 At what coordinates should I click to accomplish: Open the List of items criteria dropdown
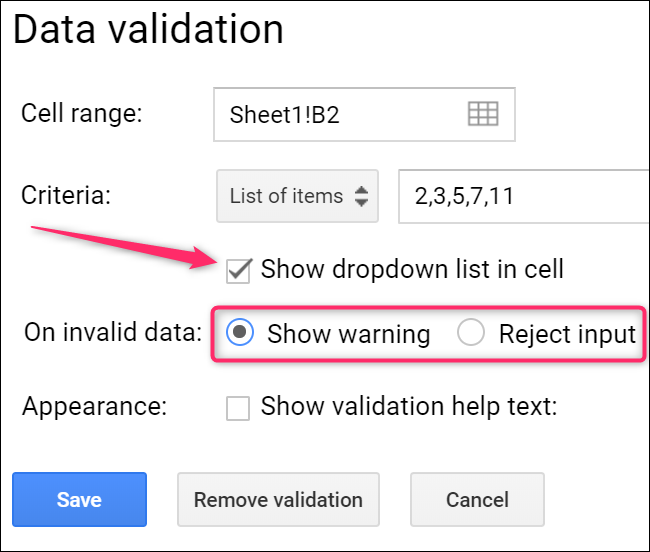click(297, 196)
